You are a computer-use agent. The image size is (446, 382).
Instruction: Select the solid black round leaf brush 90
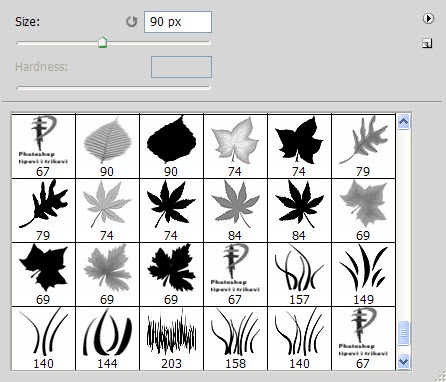tap(171, 146)
